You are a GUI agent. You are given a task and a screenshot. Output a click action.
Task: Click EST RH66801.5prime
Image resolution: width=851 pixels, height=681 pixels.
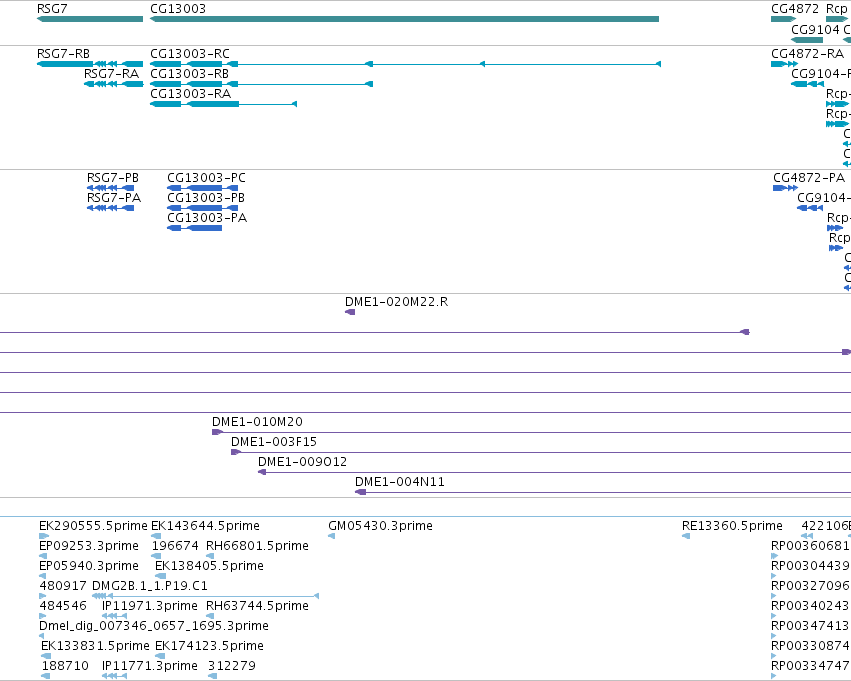(x=210, y=556)
